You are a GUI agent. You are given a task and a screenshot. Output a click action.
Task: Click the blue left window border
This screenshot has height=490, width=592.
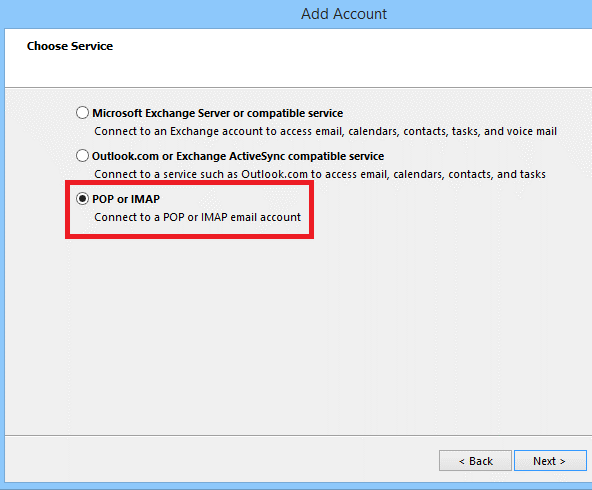click(2, 257)
